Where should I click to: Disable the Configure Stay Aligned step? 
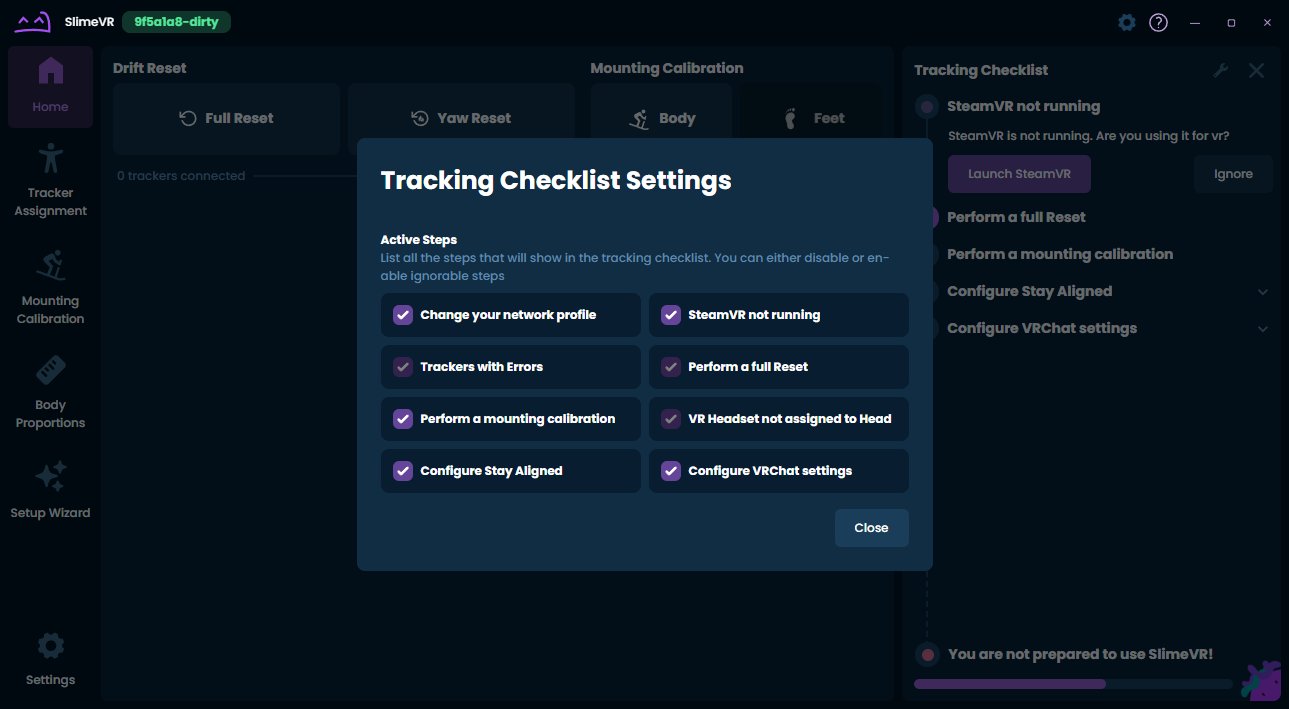click(403, 471)
